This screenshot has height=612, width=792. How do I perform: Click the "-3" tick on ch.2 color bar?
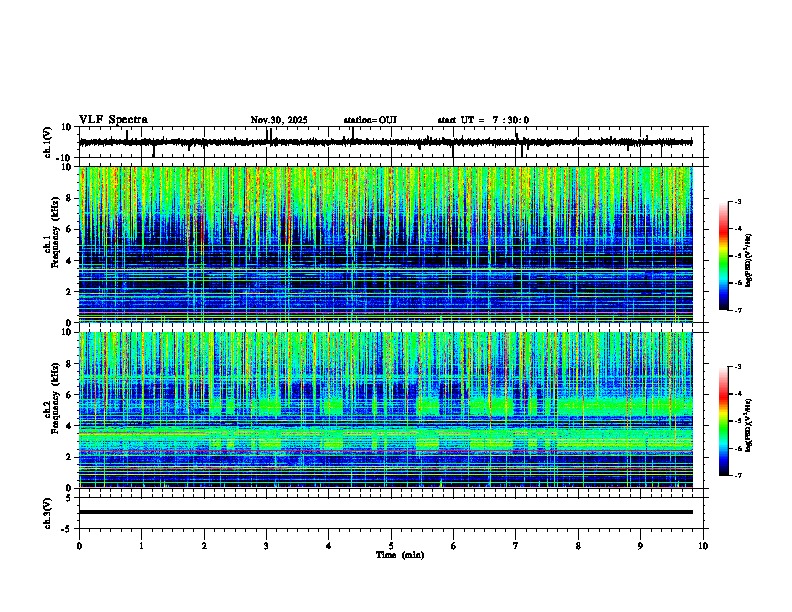737,367
